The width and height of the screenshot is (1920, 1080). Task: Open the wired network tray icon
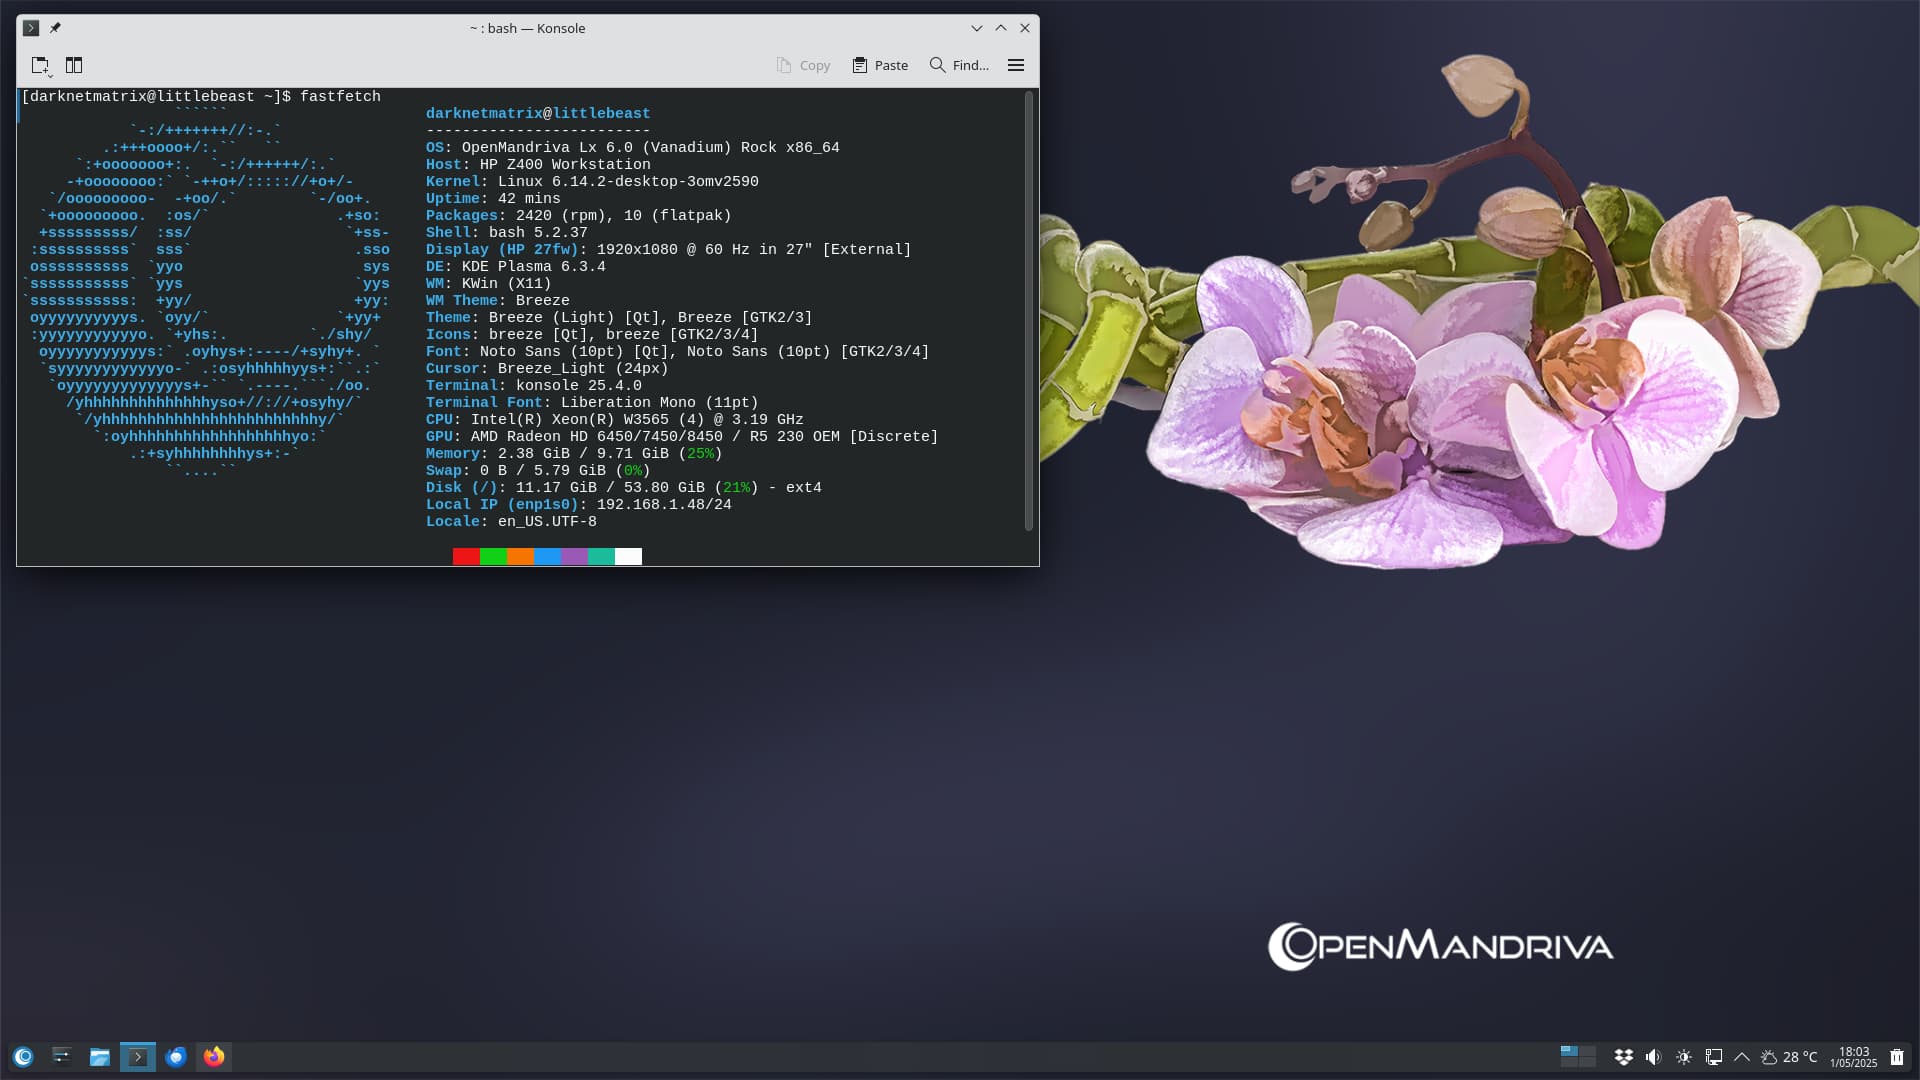[x=1713, y=1057]
